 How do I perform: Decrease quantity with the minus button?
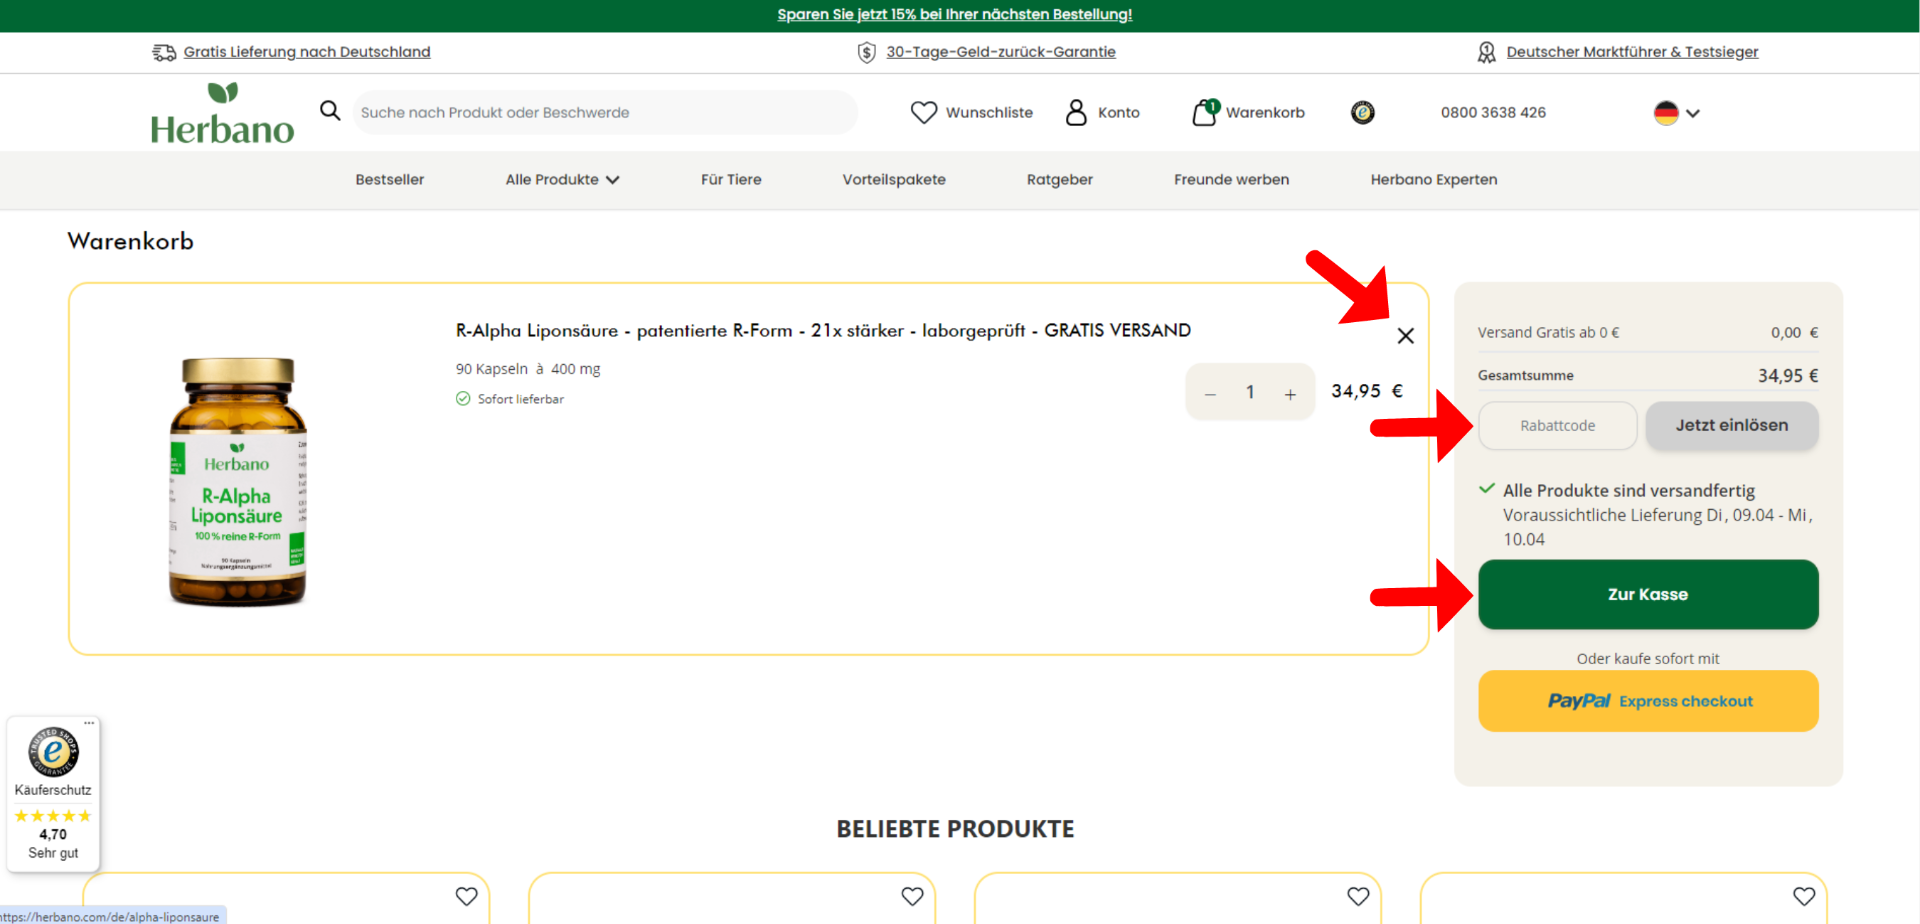point(1210,394)
